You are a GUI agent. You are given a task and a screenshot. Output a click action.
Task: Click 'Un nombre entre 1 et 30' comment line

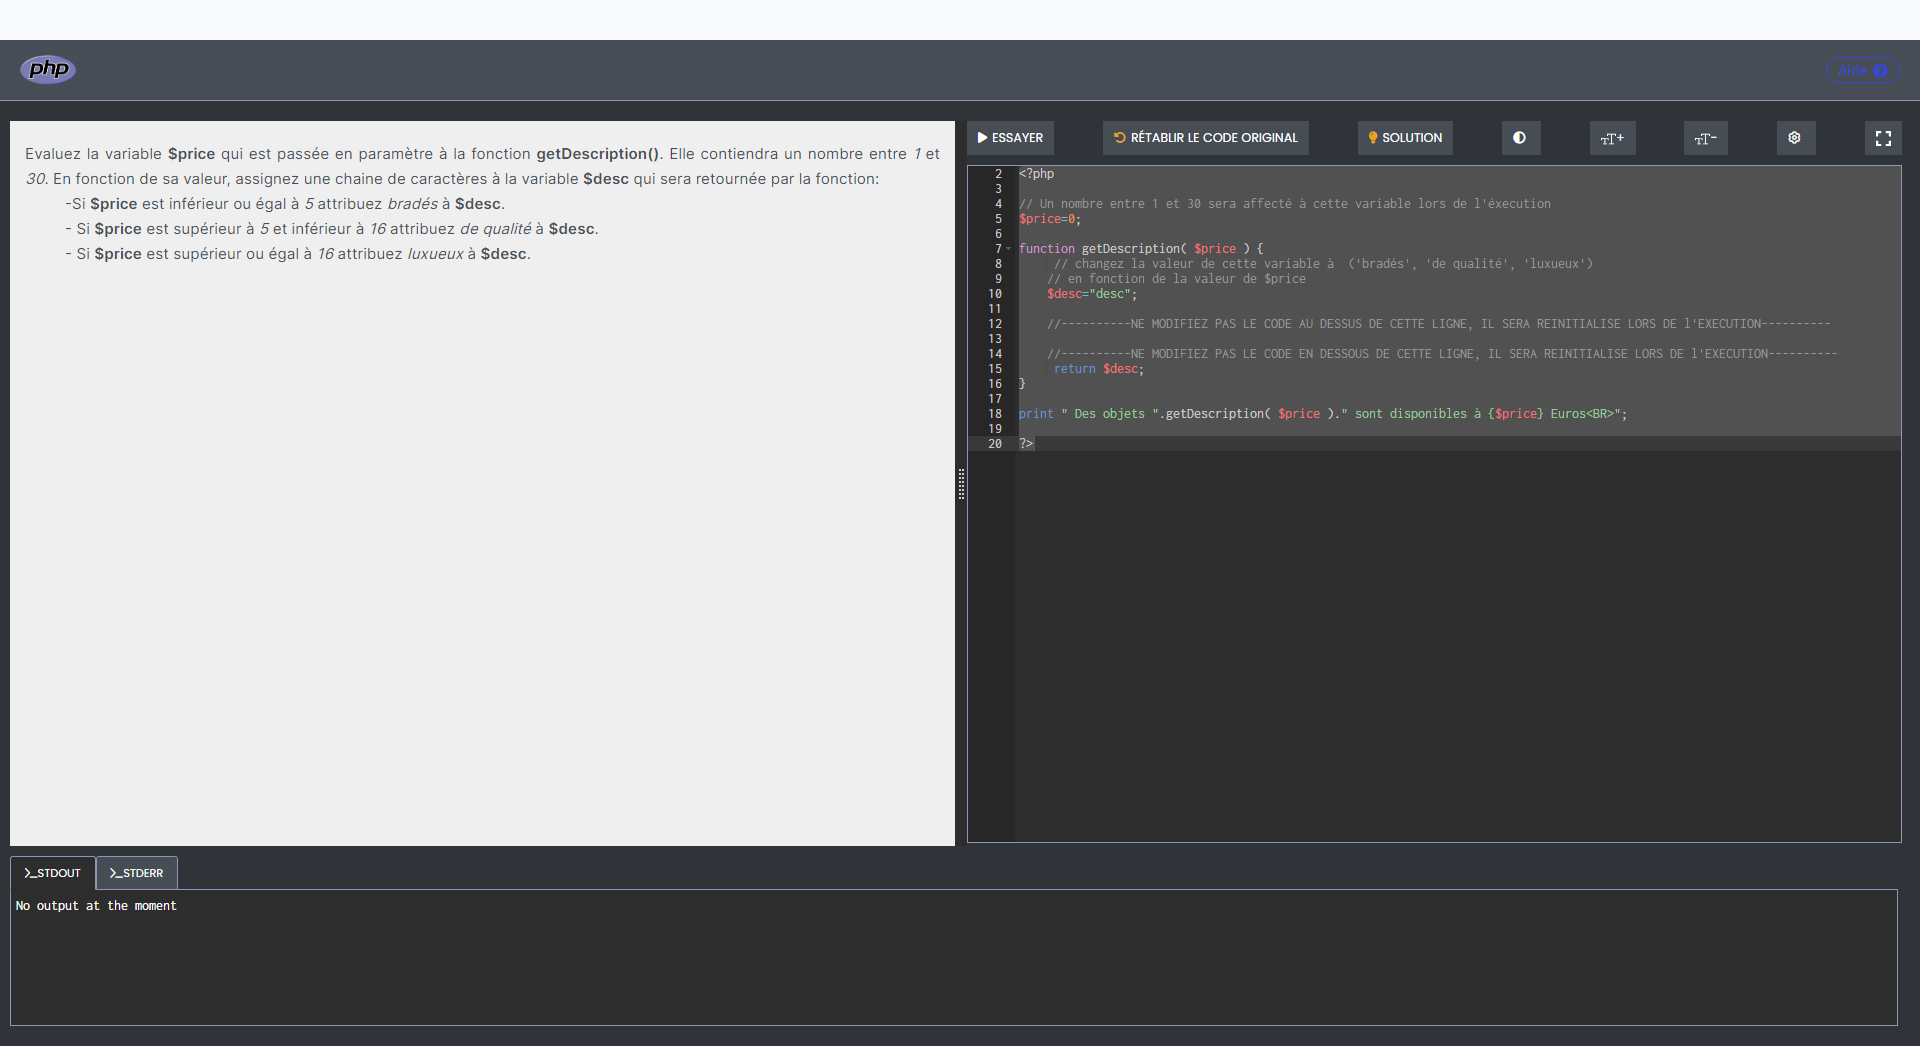pos(1285,204)
